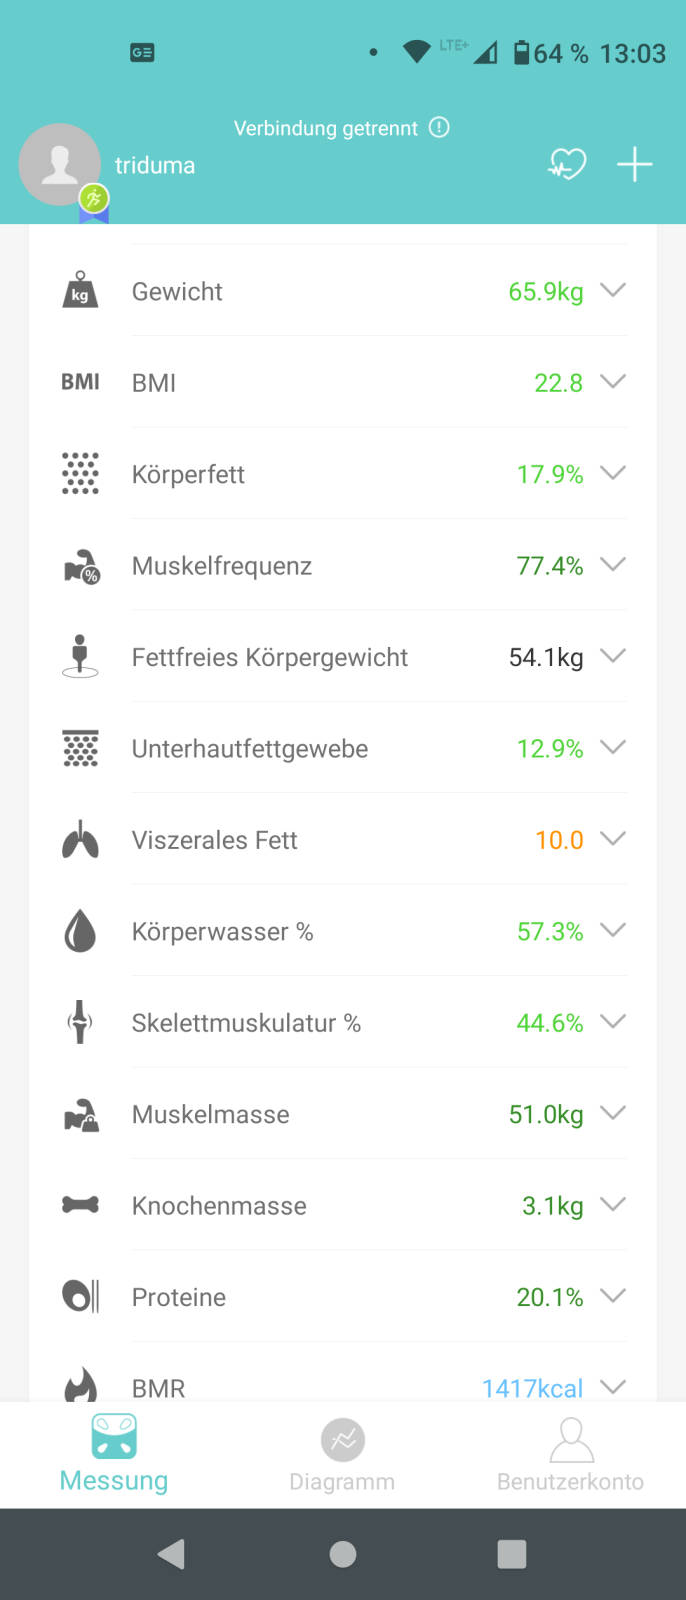Tap the heart rate measurement icon
The height and width of the screenshot is (1600, 686).
(x=567, y=164)
